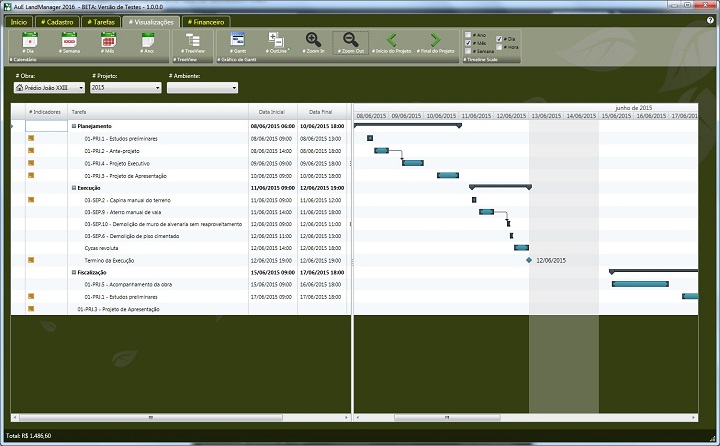
Task: Enable the Ano timeline scale checkbox
Action: point(468,35)
